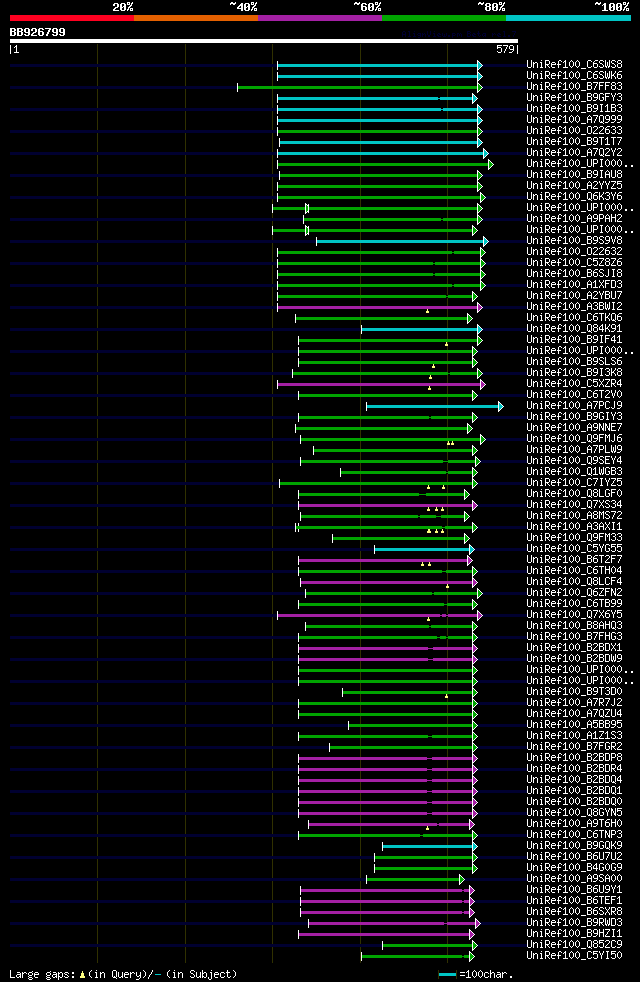The image size is (640, 982).
Task: Open hit UniRef100_B7FF83 label
Action: click(574, 86)
